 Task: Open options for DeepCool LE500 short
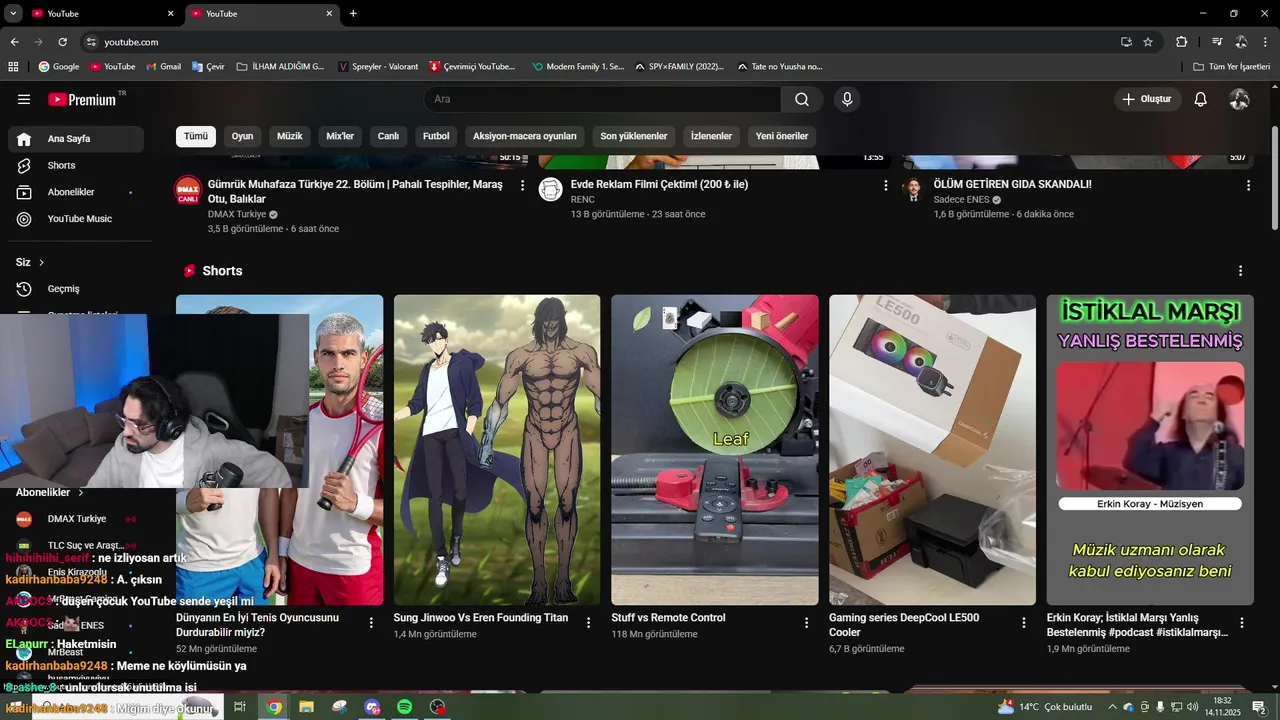pos(1024,622)
